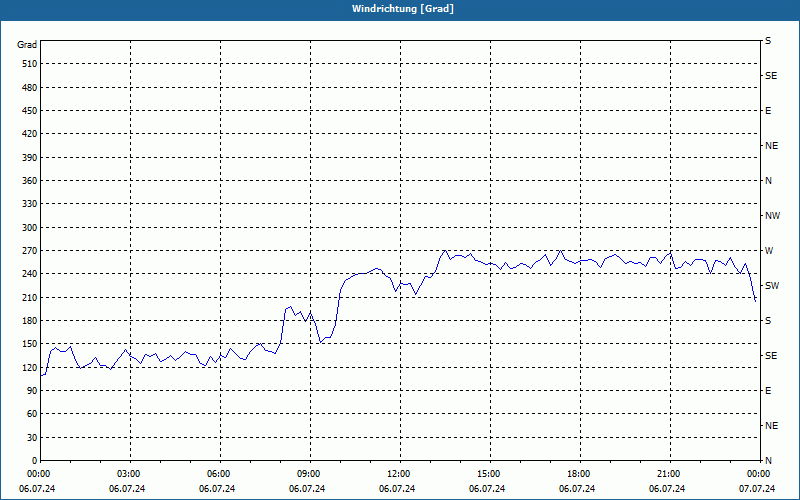Click the 07.07.24 date label
This screenshot has width=800, height=500.
tap(757, 489)
